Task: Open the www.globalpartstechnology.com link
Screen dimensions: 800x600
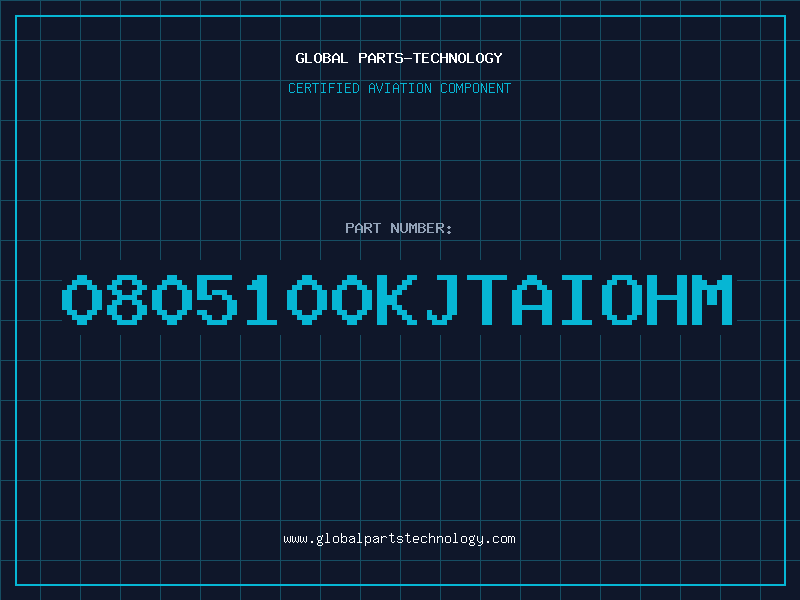Action: click(399, 539)
